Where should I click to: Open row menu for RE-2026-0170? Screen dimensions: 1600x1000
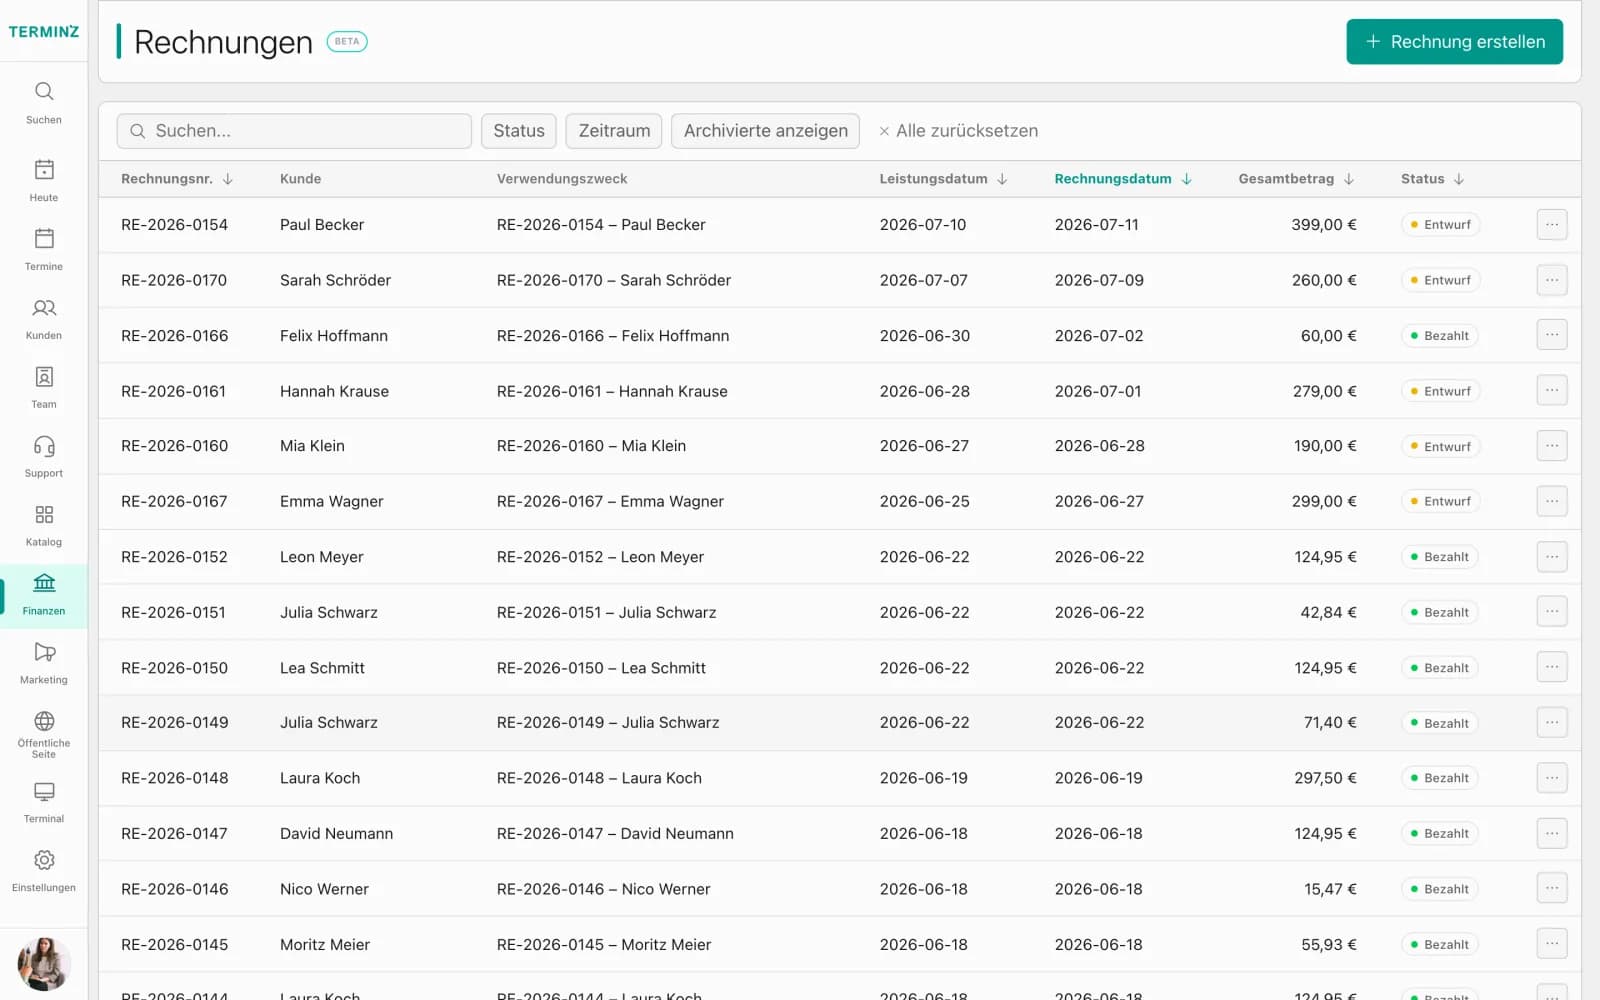click(1552, 280)
